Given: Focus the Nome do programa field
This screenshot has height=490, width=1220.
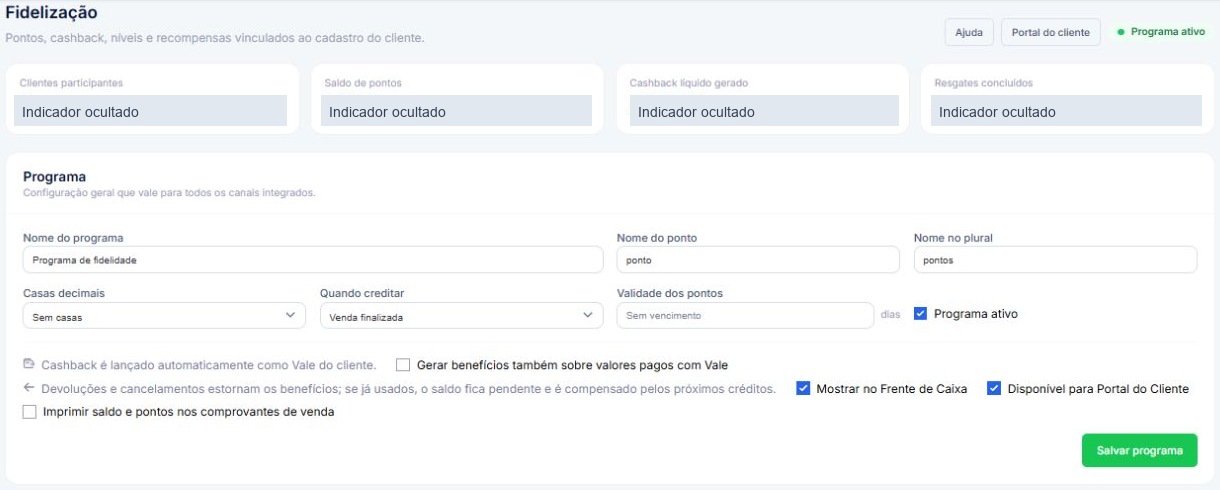Looking at the screenshot, I should pos(313,259).
